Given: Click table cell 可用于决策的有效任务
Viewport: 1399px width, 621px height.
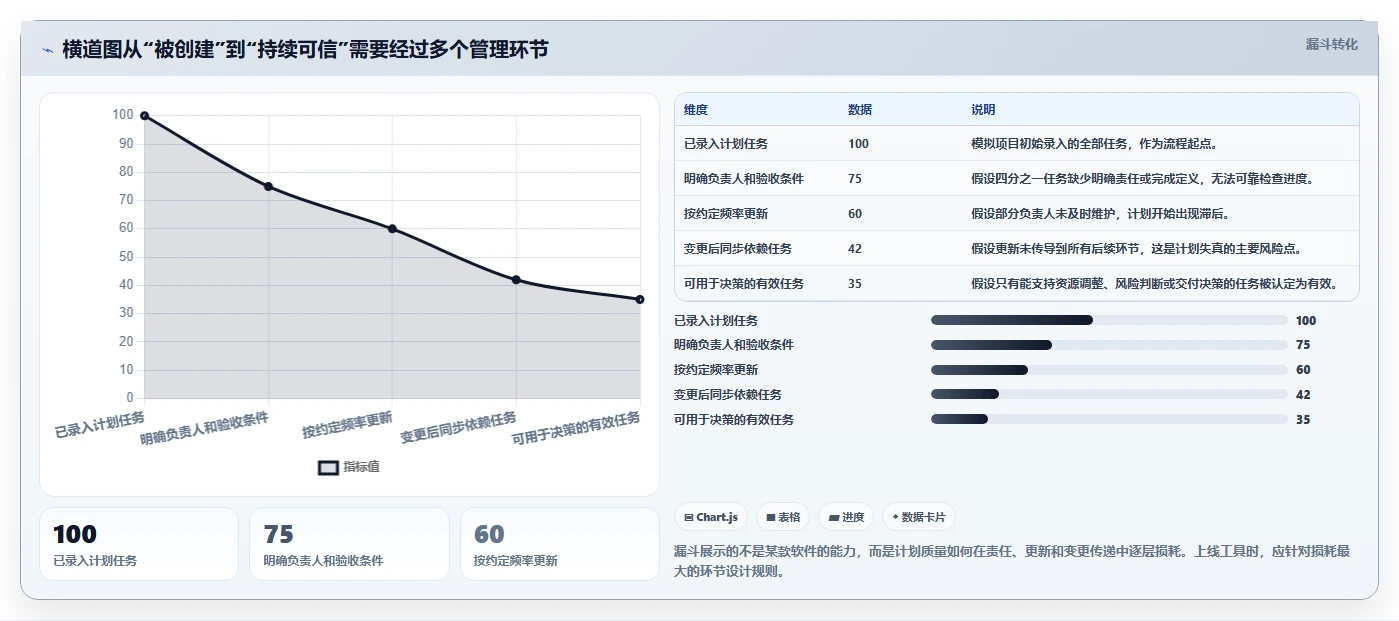Looking at the screenshot, I should 744,284.
